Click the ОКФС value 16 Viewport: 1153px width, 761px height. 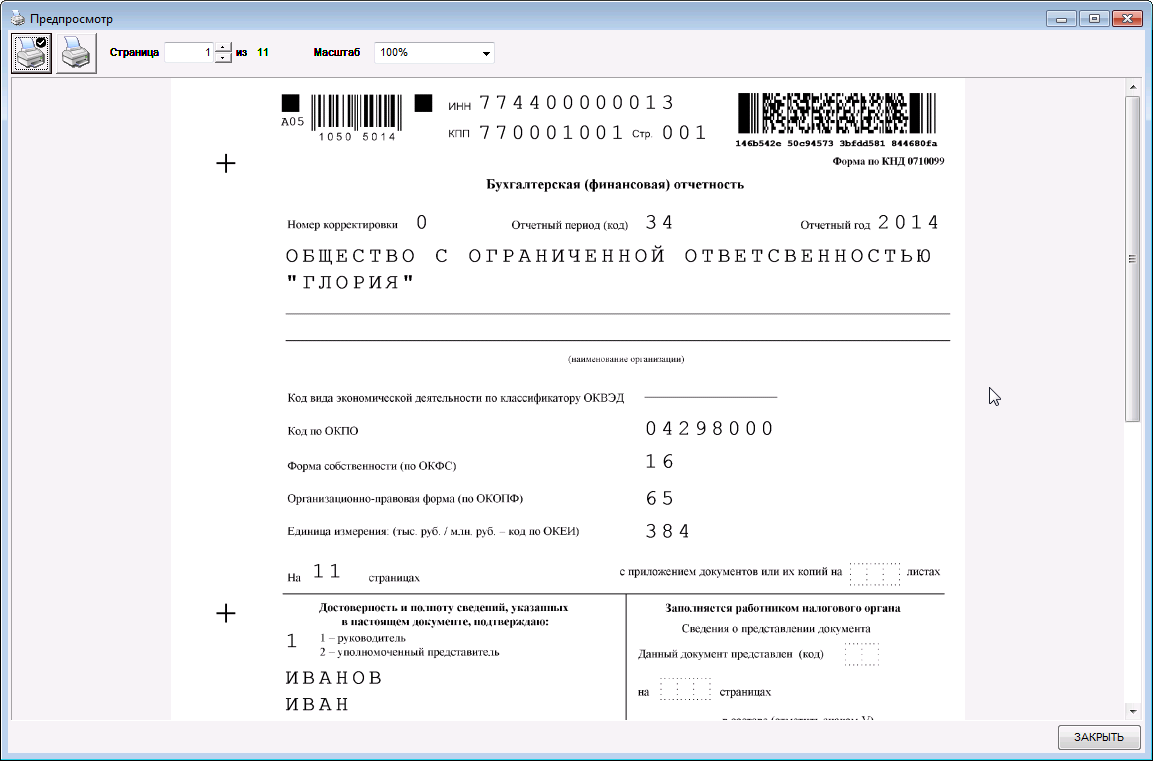(660, 462)
